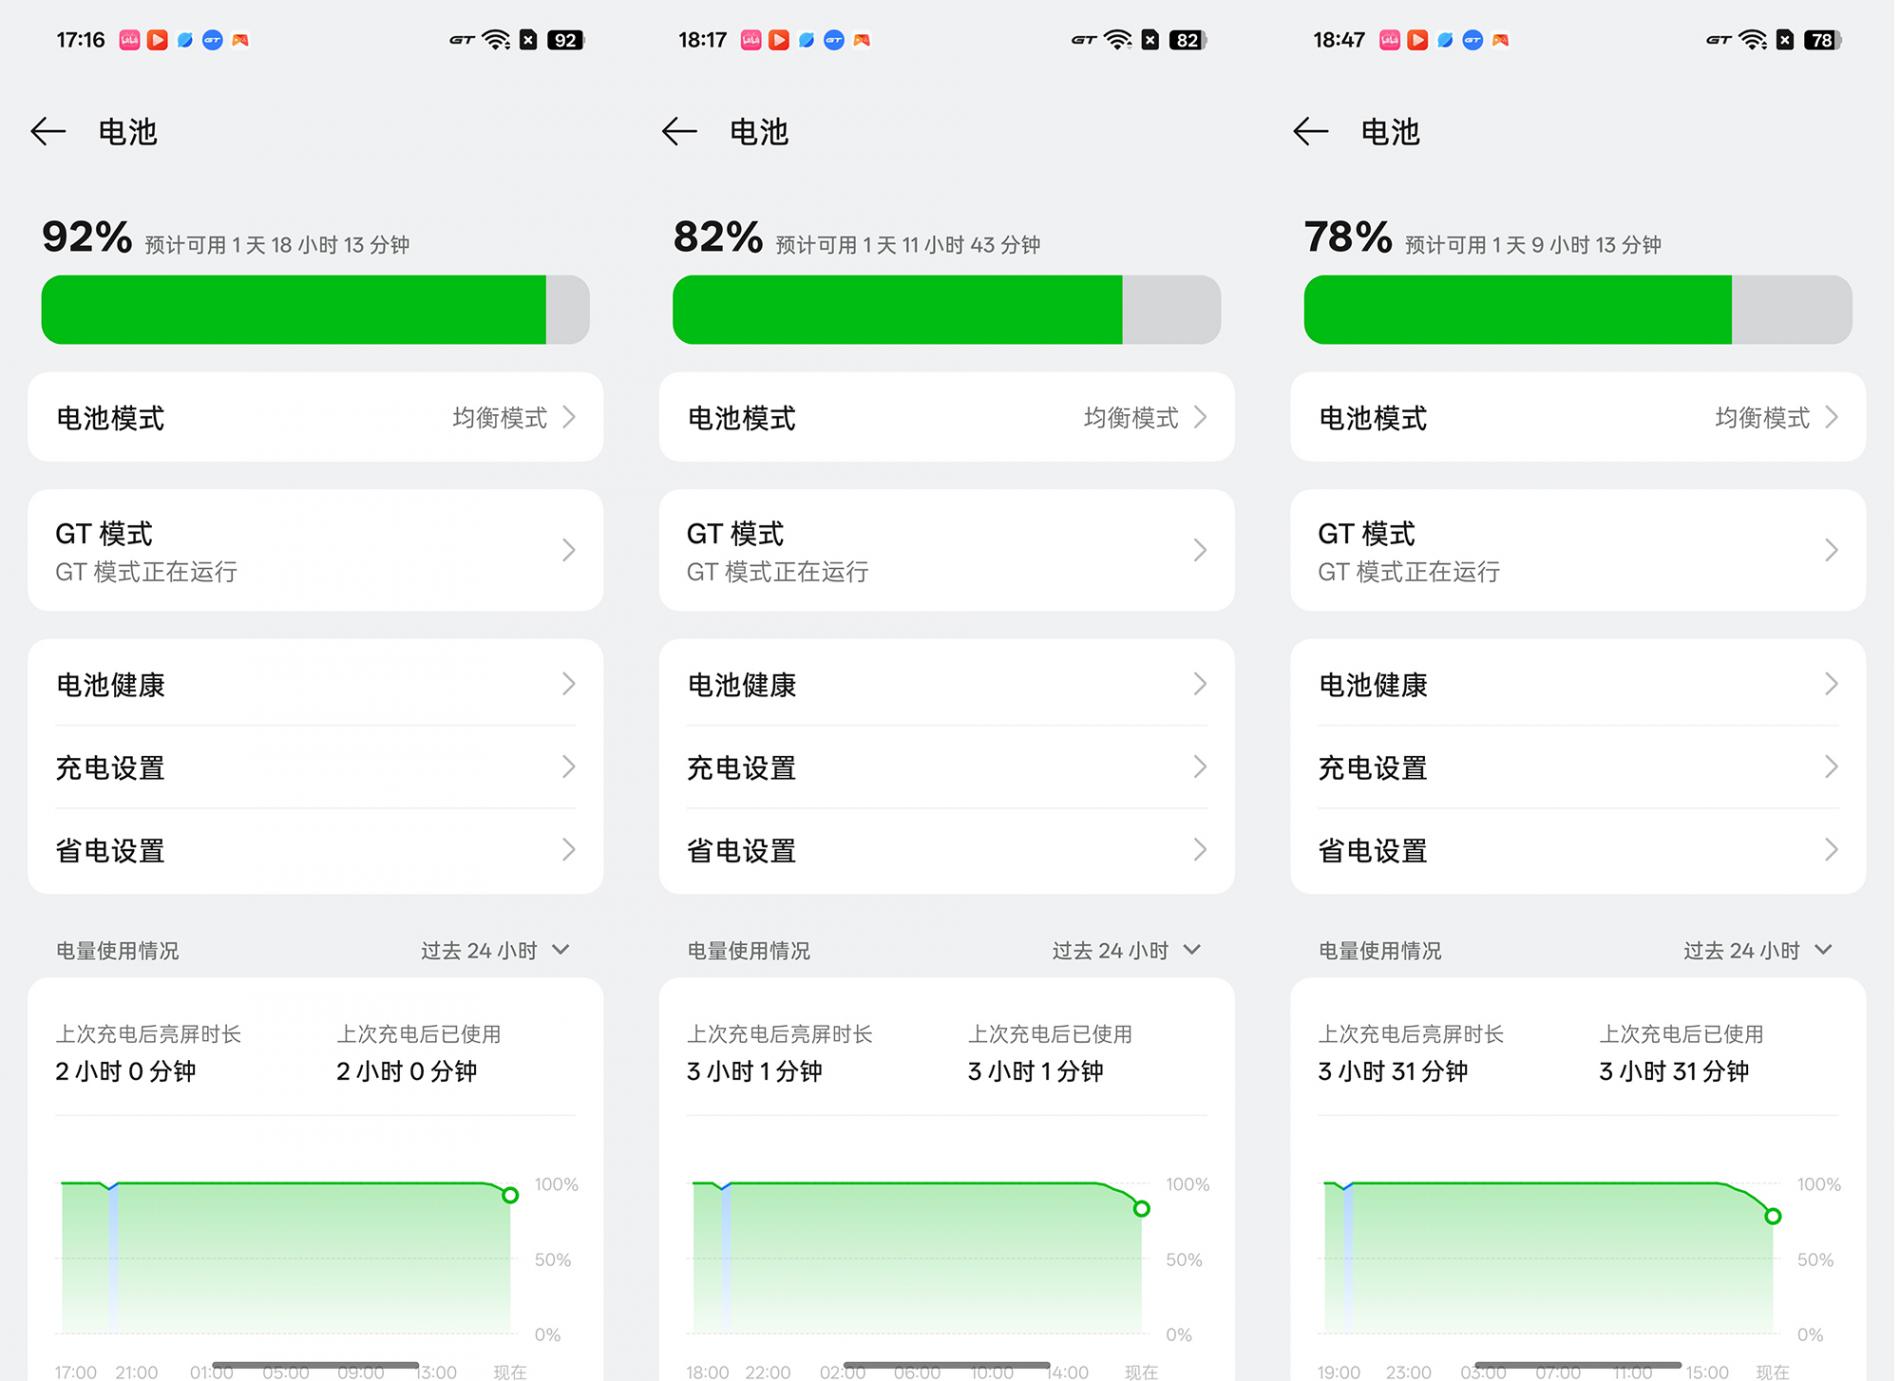1900x1381 pixels.
Task: Open 省电设置 on the 78% screen
Action: 1578,850
